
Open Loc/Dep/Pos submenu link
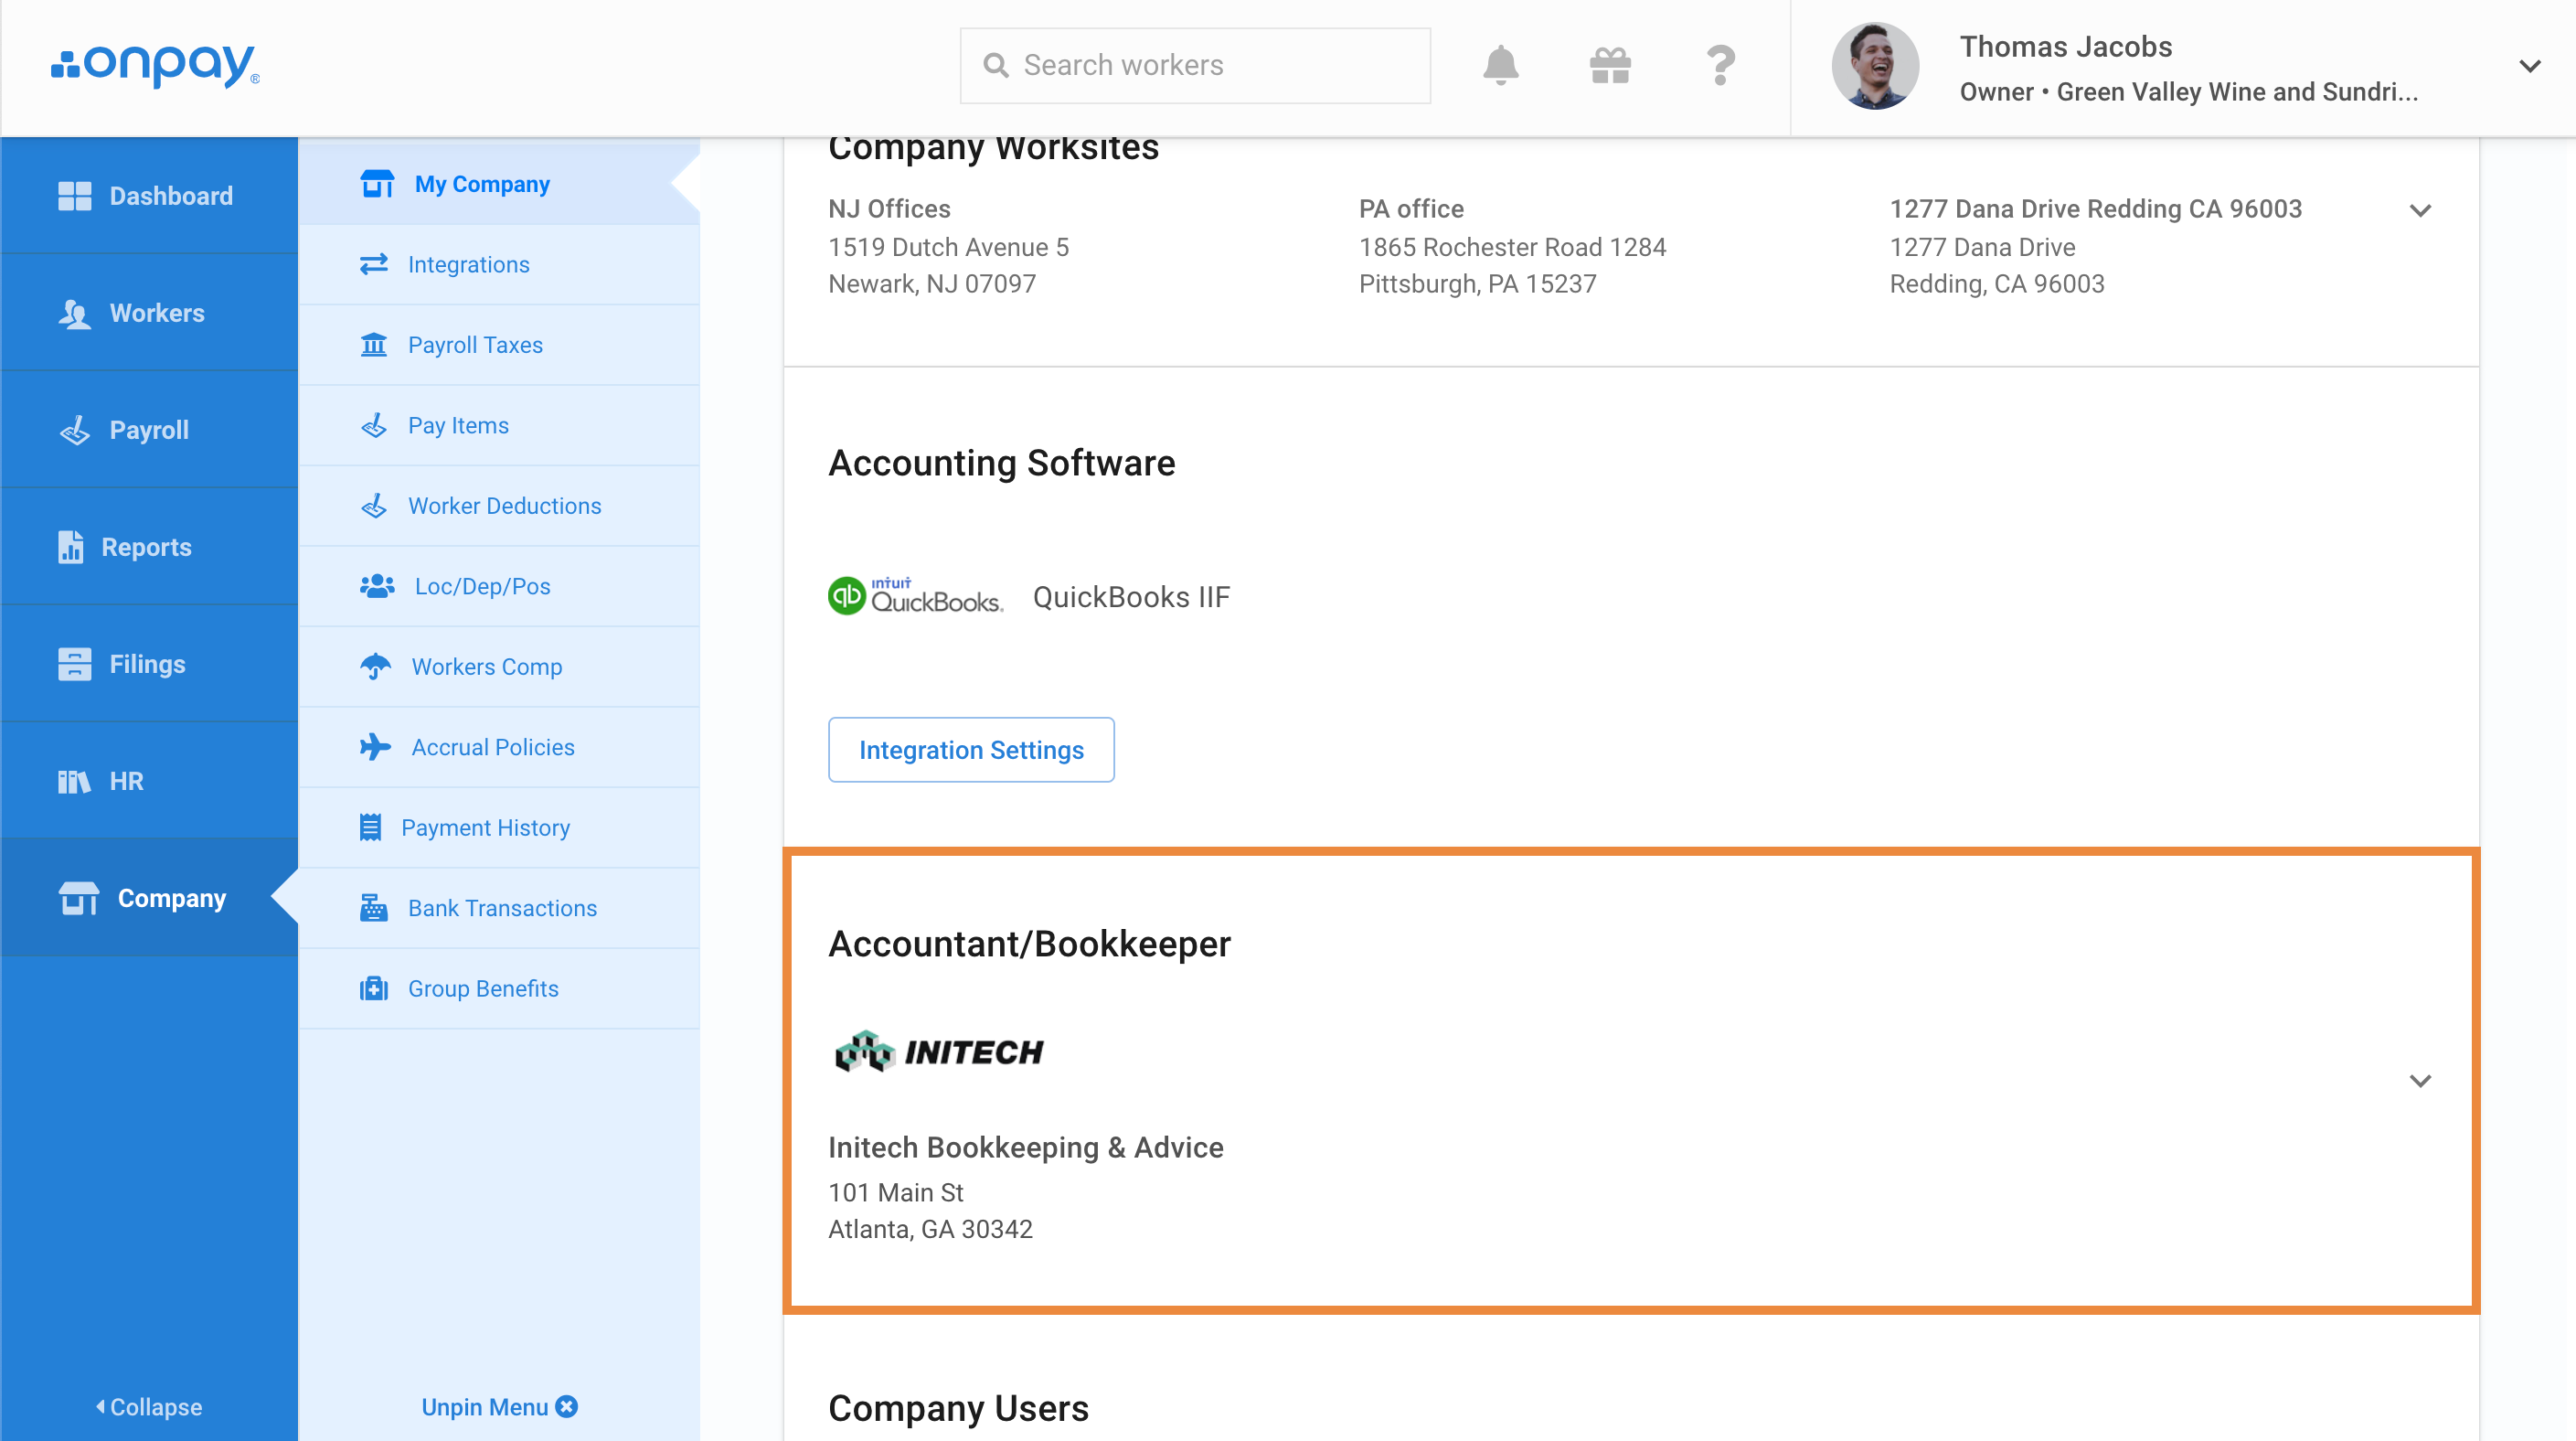[499, 586]
